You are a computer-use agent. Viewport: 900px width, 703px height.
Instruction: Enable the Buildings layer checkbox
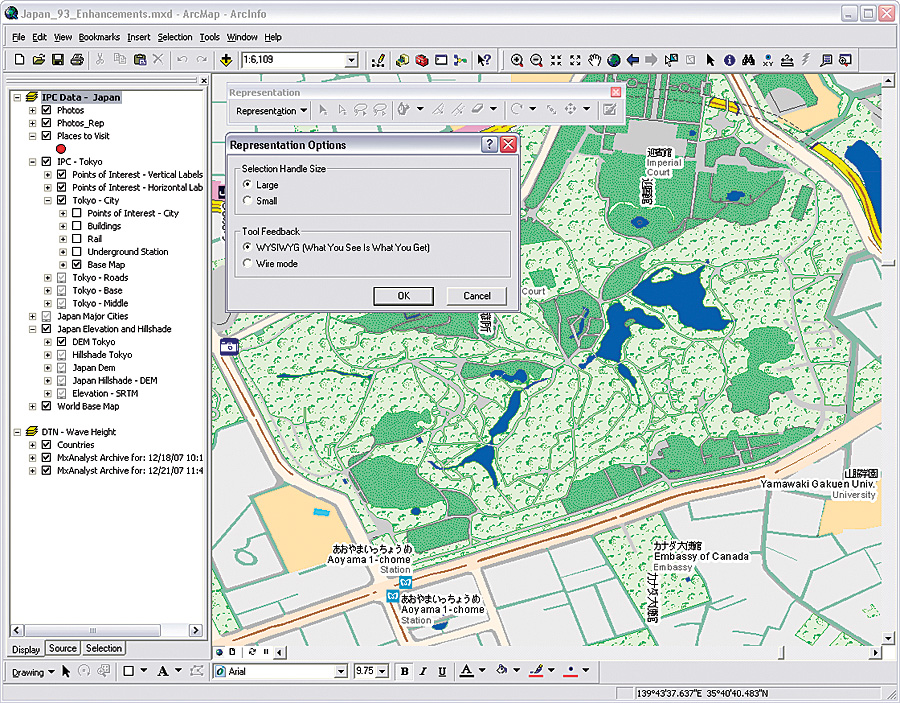pos(77,226)
